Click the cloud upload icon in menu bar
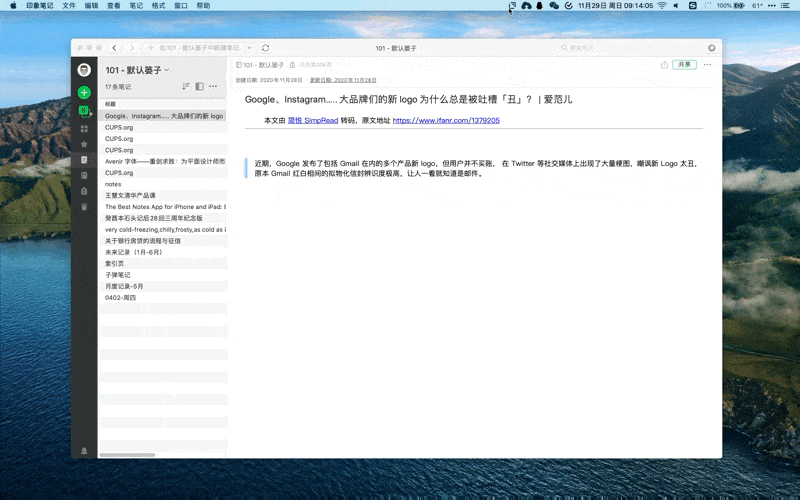The height and width of the screenshot is (500, 800). tap(526, 6)
